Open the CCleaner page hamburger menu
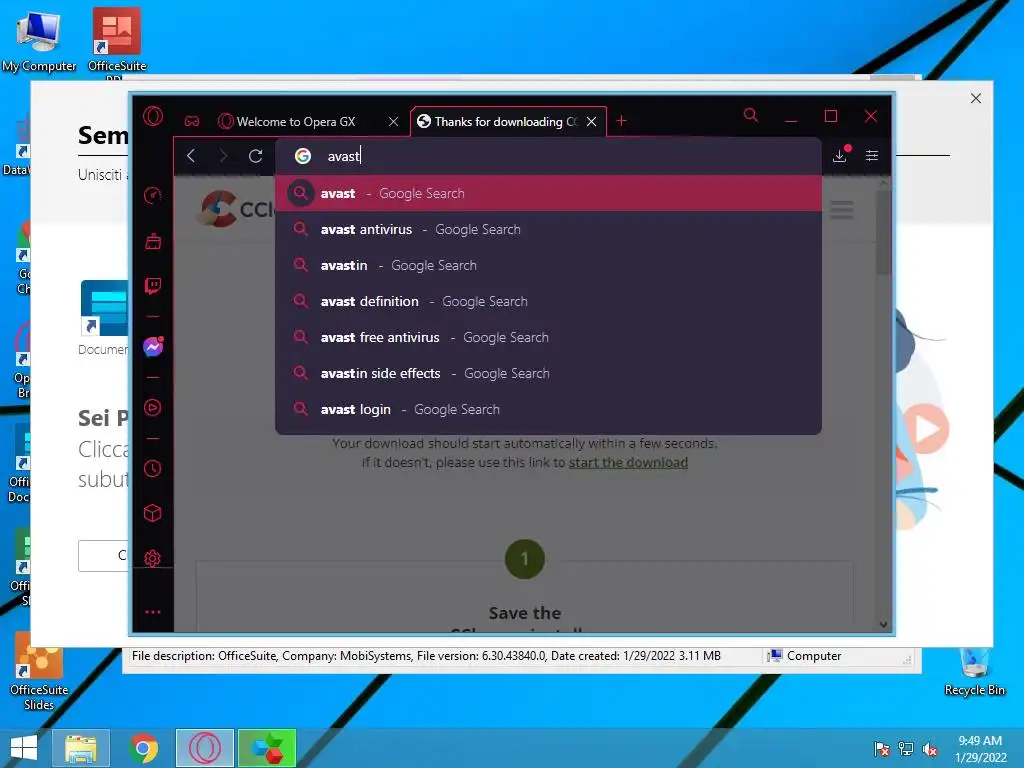 point(841,210)
